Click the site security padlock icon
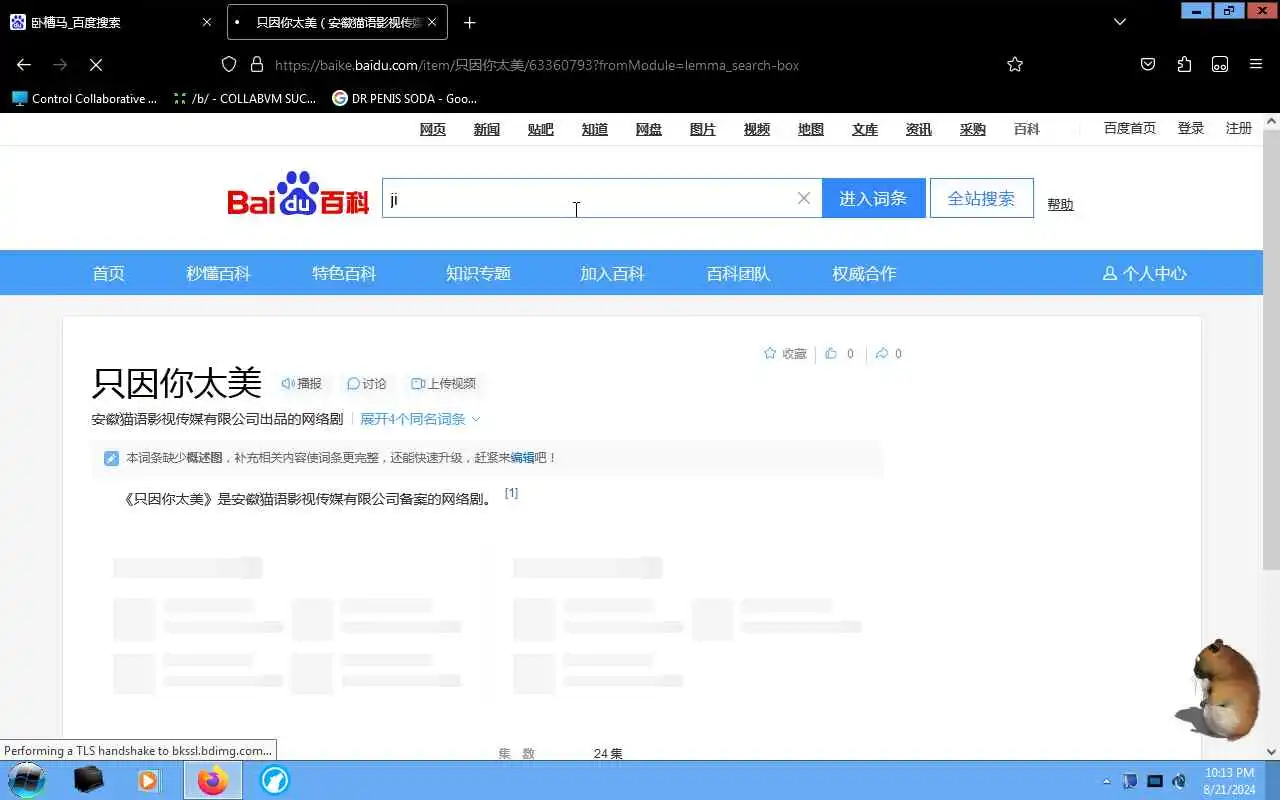Viewport: 1280px width, 800px height. (x=256, y=64)
